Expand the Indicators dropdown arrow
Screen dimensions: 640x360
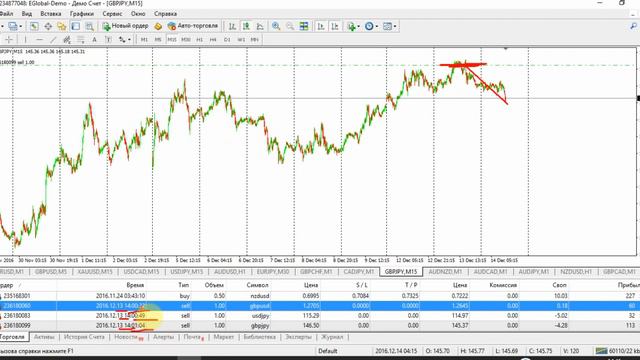point(358,27)
